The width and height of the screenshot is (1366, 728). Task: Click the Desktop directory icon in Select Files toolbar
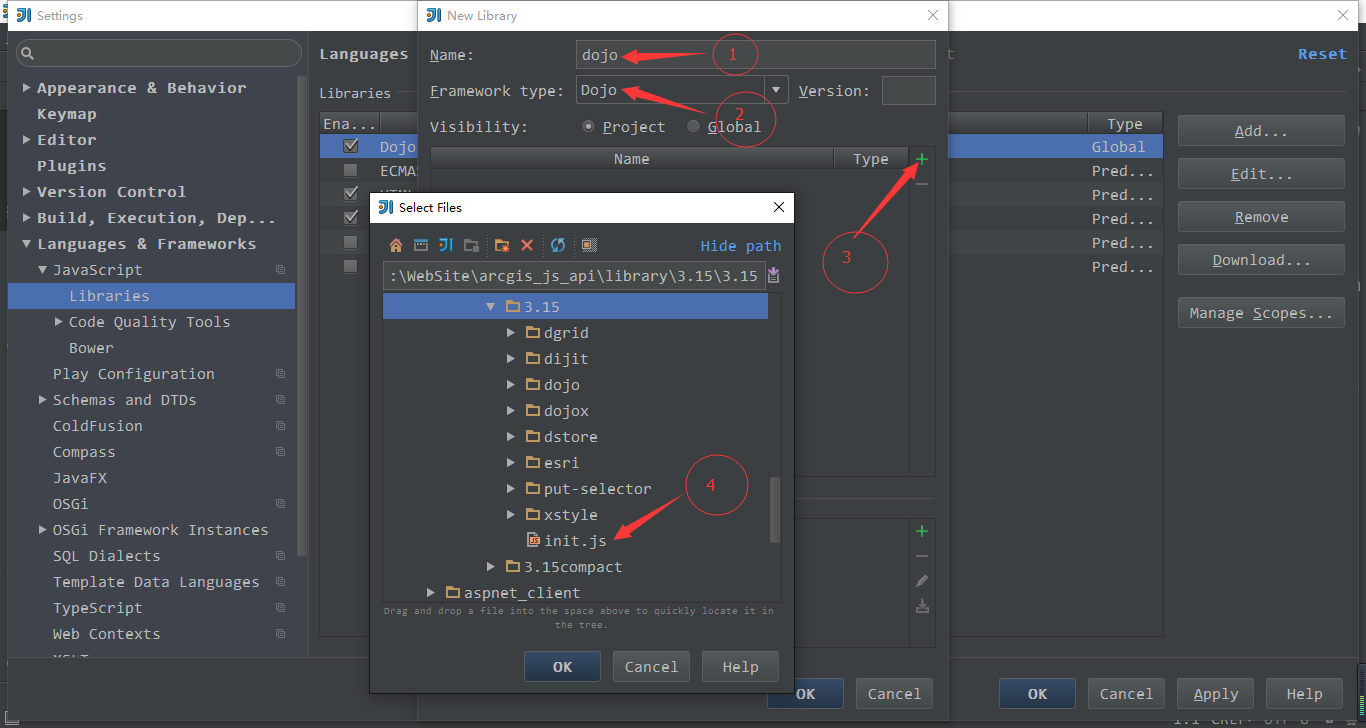click(421, 245)
